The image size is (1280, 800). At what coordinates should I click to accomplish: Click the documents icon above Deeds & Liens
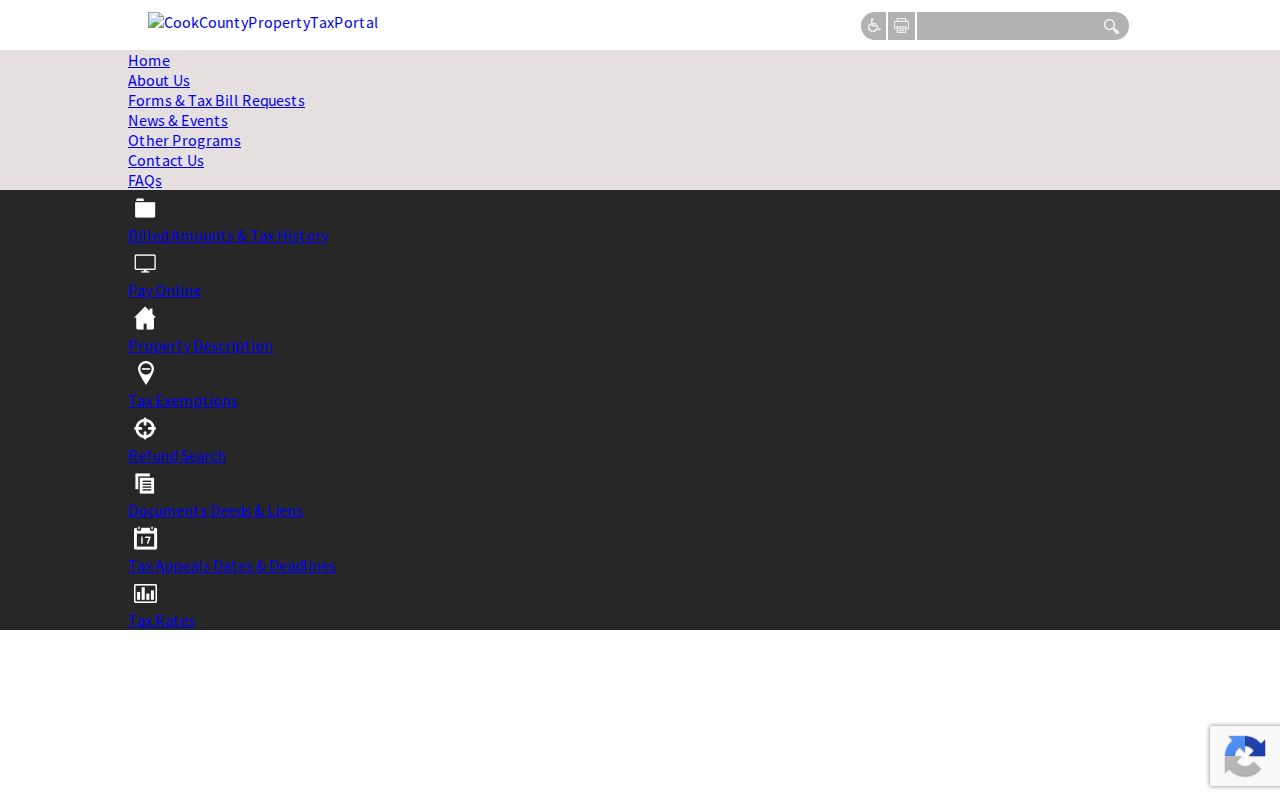pos(145,483)
